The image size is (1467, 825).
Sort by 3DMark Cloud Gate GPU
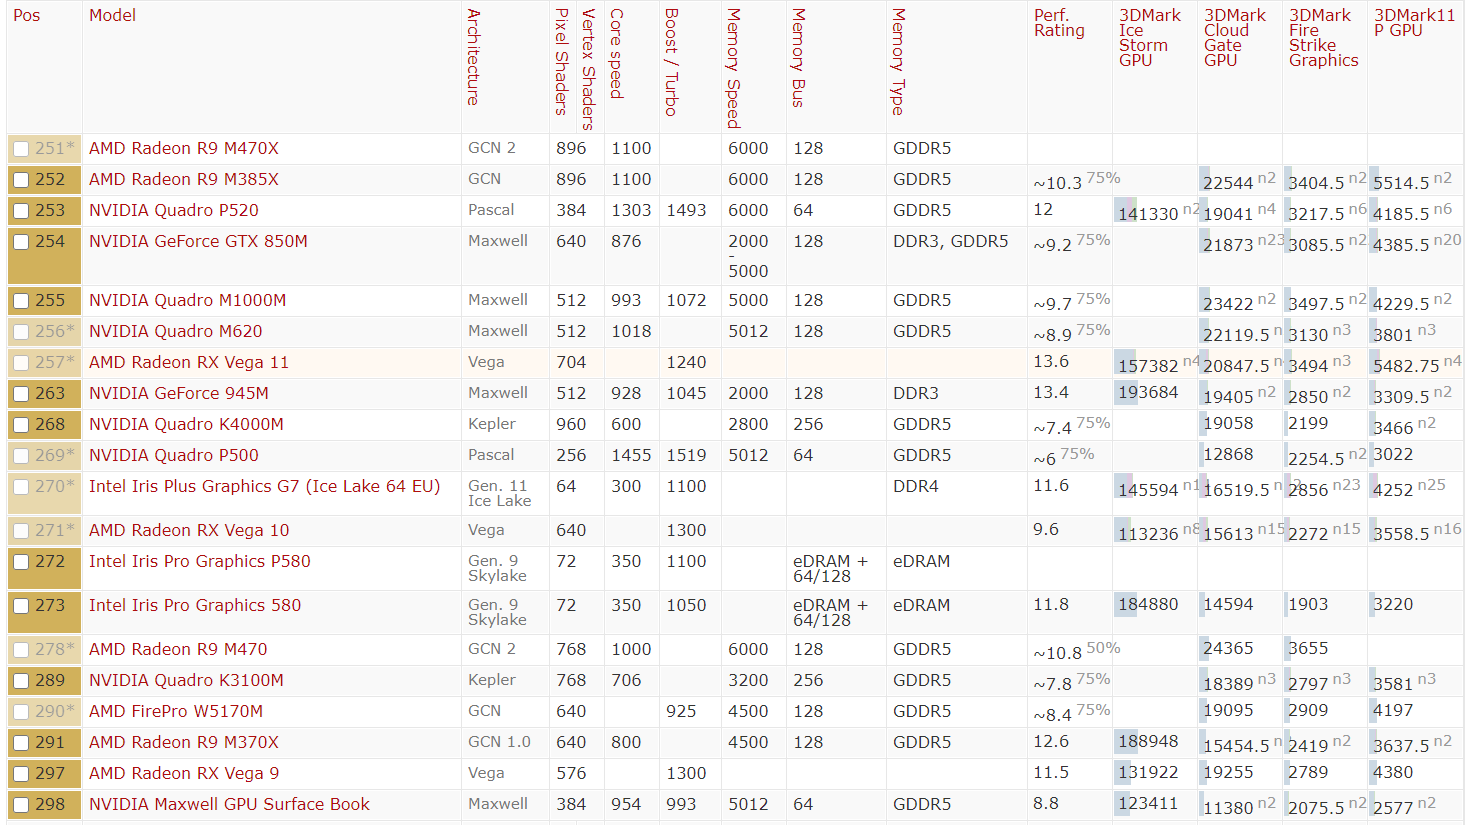1235,38
